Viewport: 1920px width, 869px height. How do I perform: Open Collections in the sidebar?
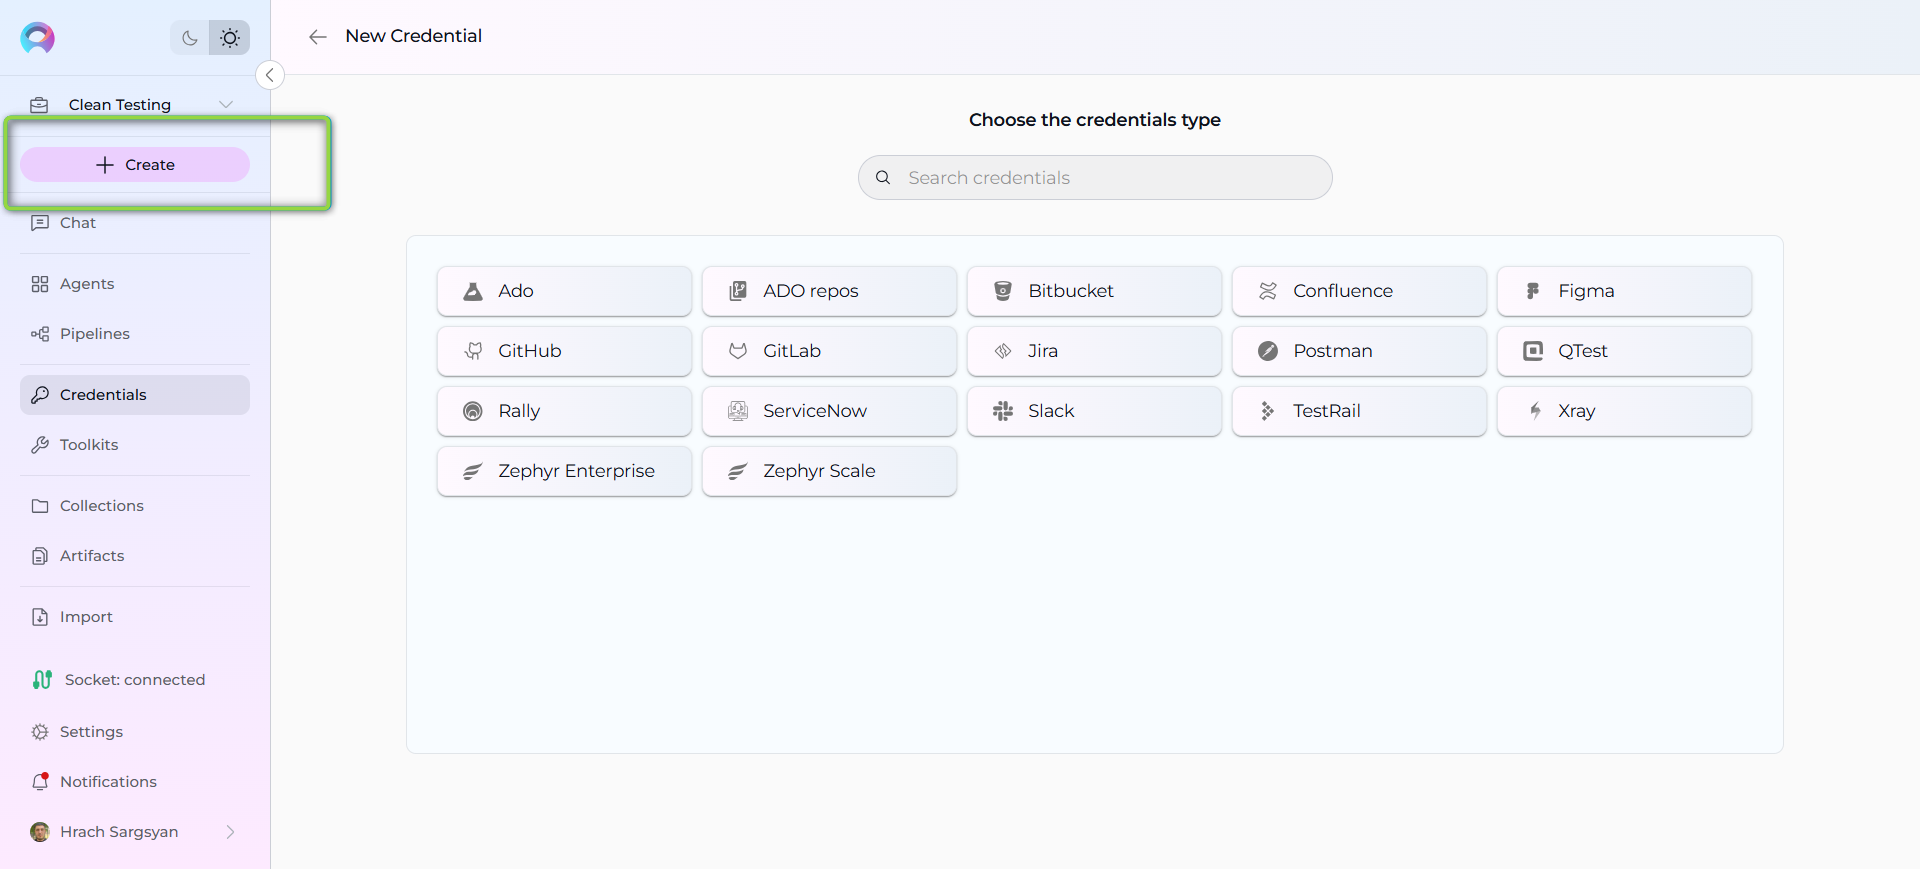tap(101, 506)
